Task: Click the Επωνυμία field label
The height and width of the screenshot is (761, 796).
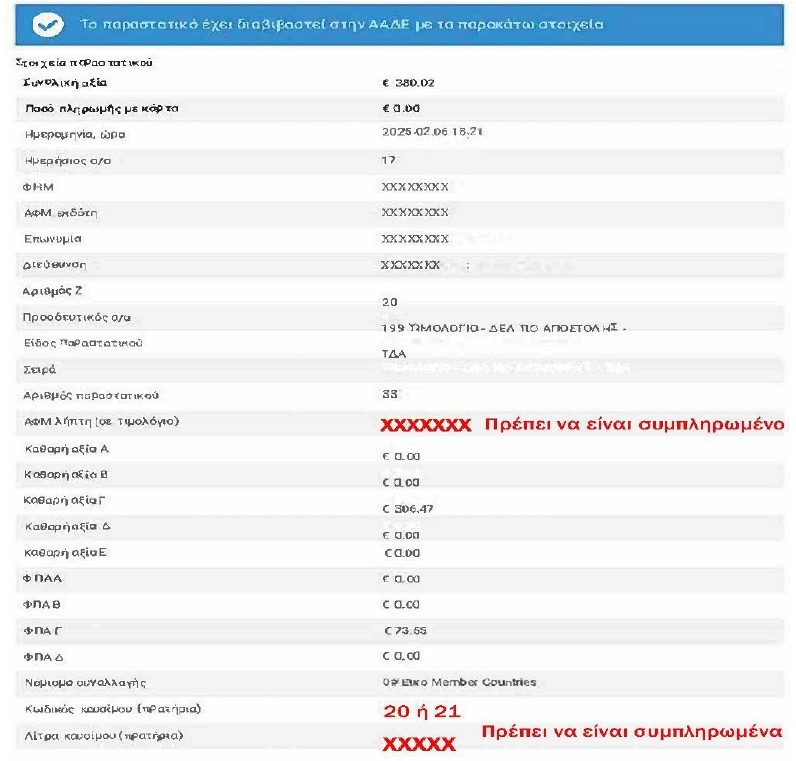Action: [53, 240]
